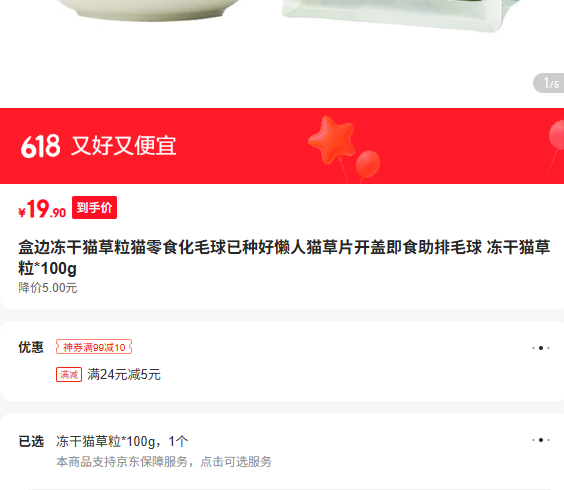Click the ¥19.90 price text
This screenshot has height=490, width=564.
42,209
